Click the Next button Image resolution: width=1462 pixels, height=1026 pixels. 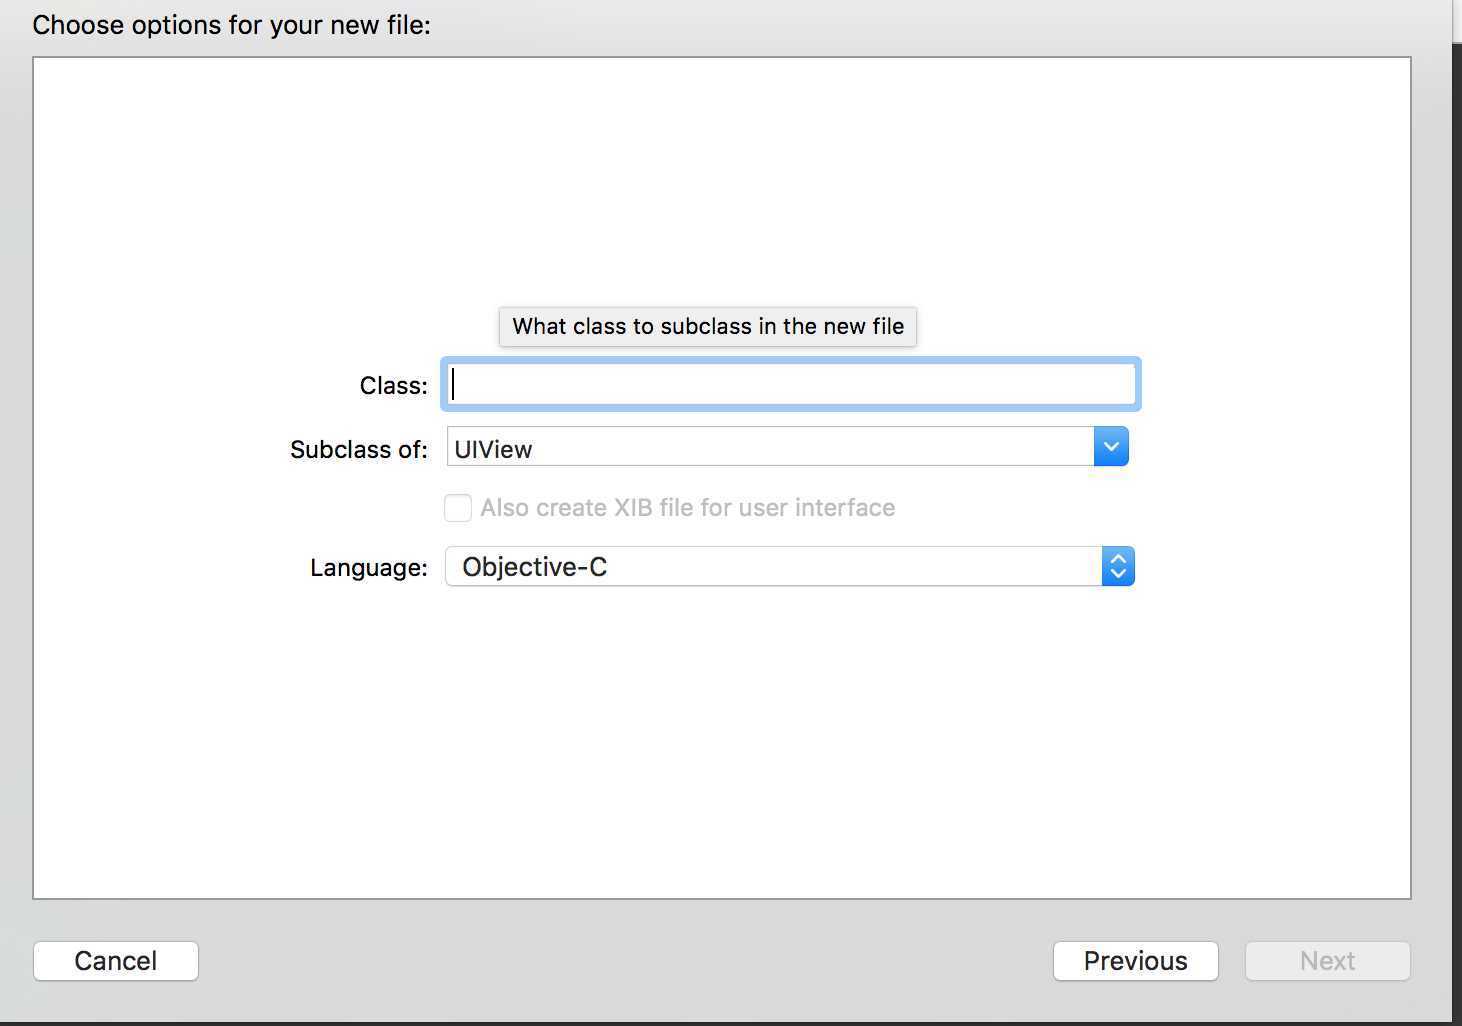click(x=1327, y=961)
